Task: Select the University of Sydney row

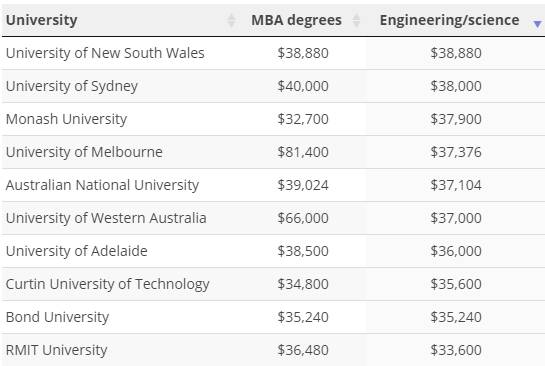Action: click(x=273, y=86)
